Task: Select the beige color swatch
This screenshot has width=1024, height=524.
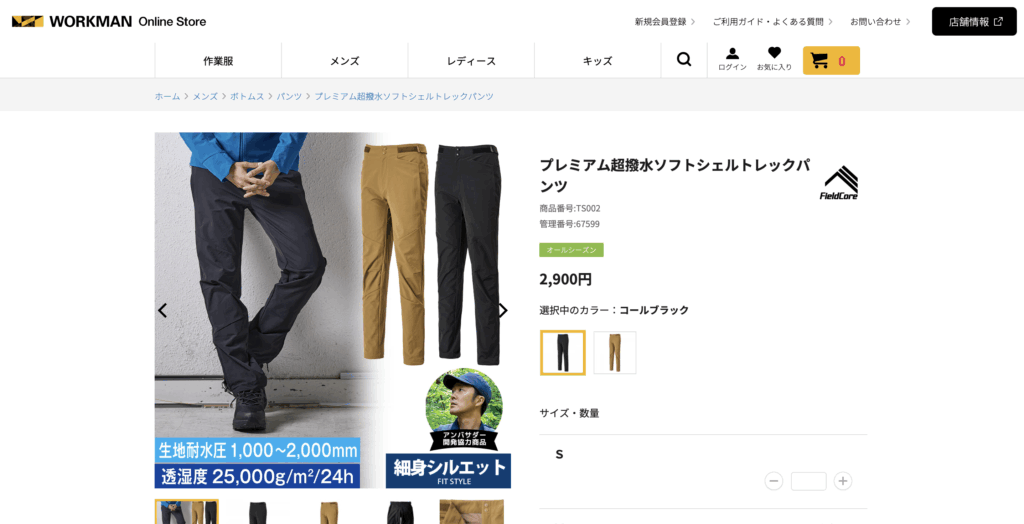Action: pyautogui.click(x=614, y=353)
